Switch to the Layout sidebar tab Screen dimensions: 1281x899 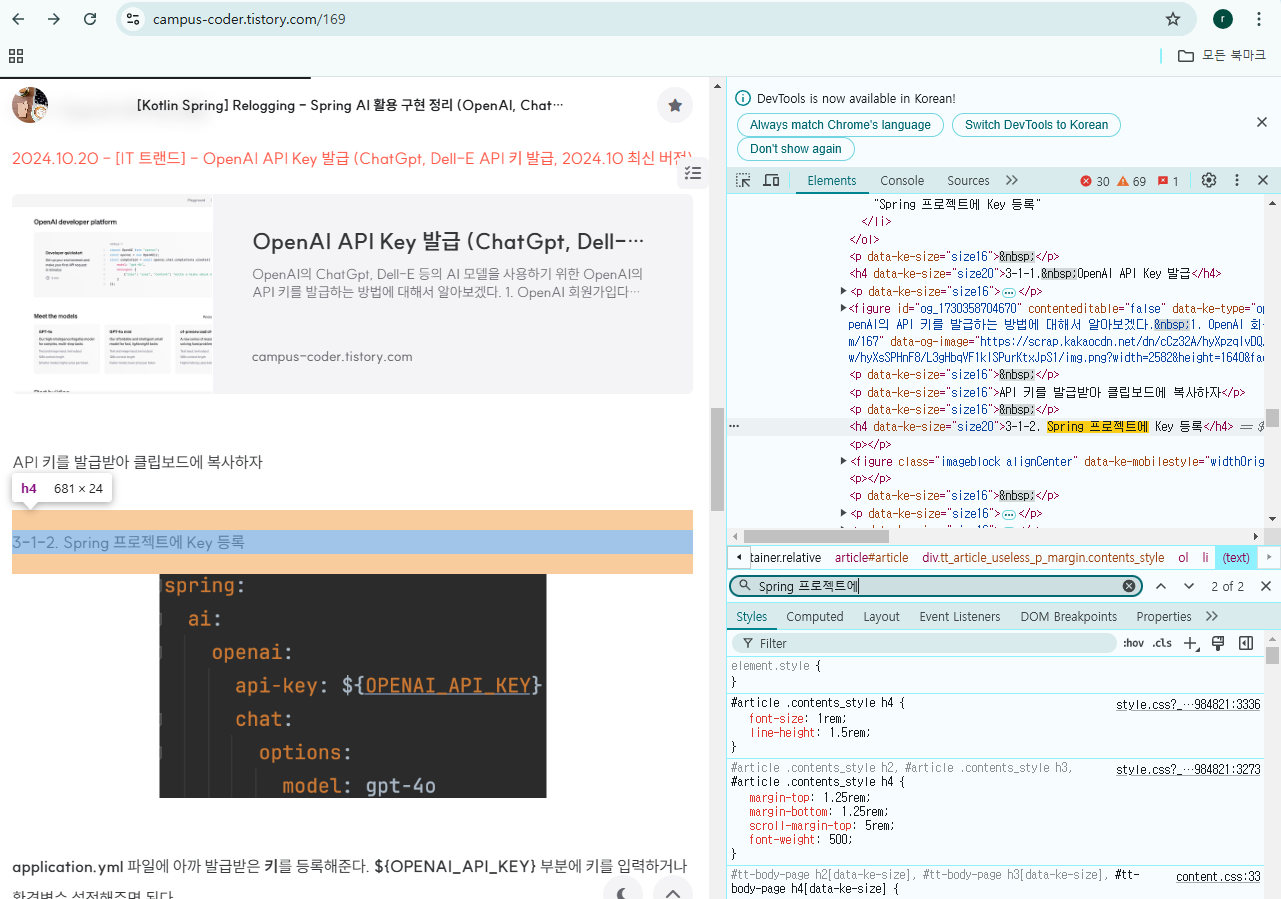881,617
